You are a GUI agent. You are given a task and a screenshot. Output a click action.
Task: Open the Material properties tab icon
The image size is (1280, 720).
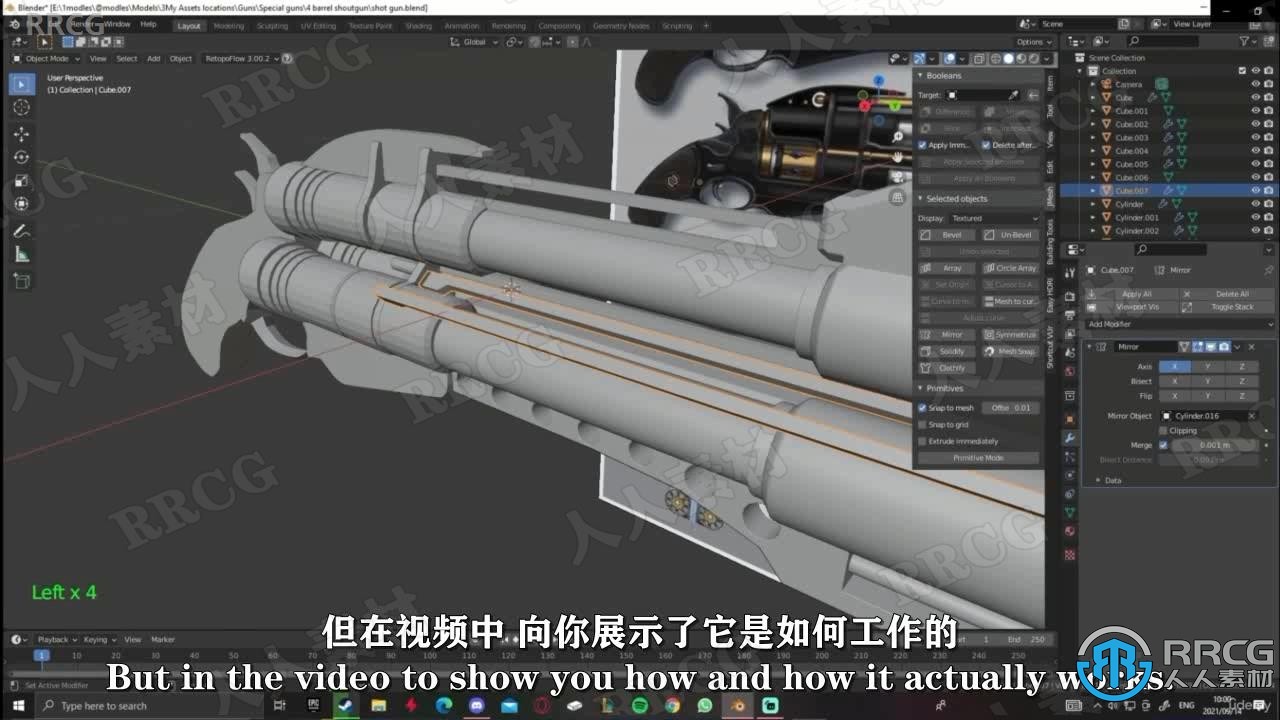tap(1070, 531)
